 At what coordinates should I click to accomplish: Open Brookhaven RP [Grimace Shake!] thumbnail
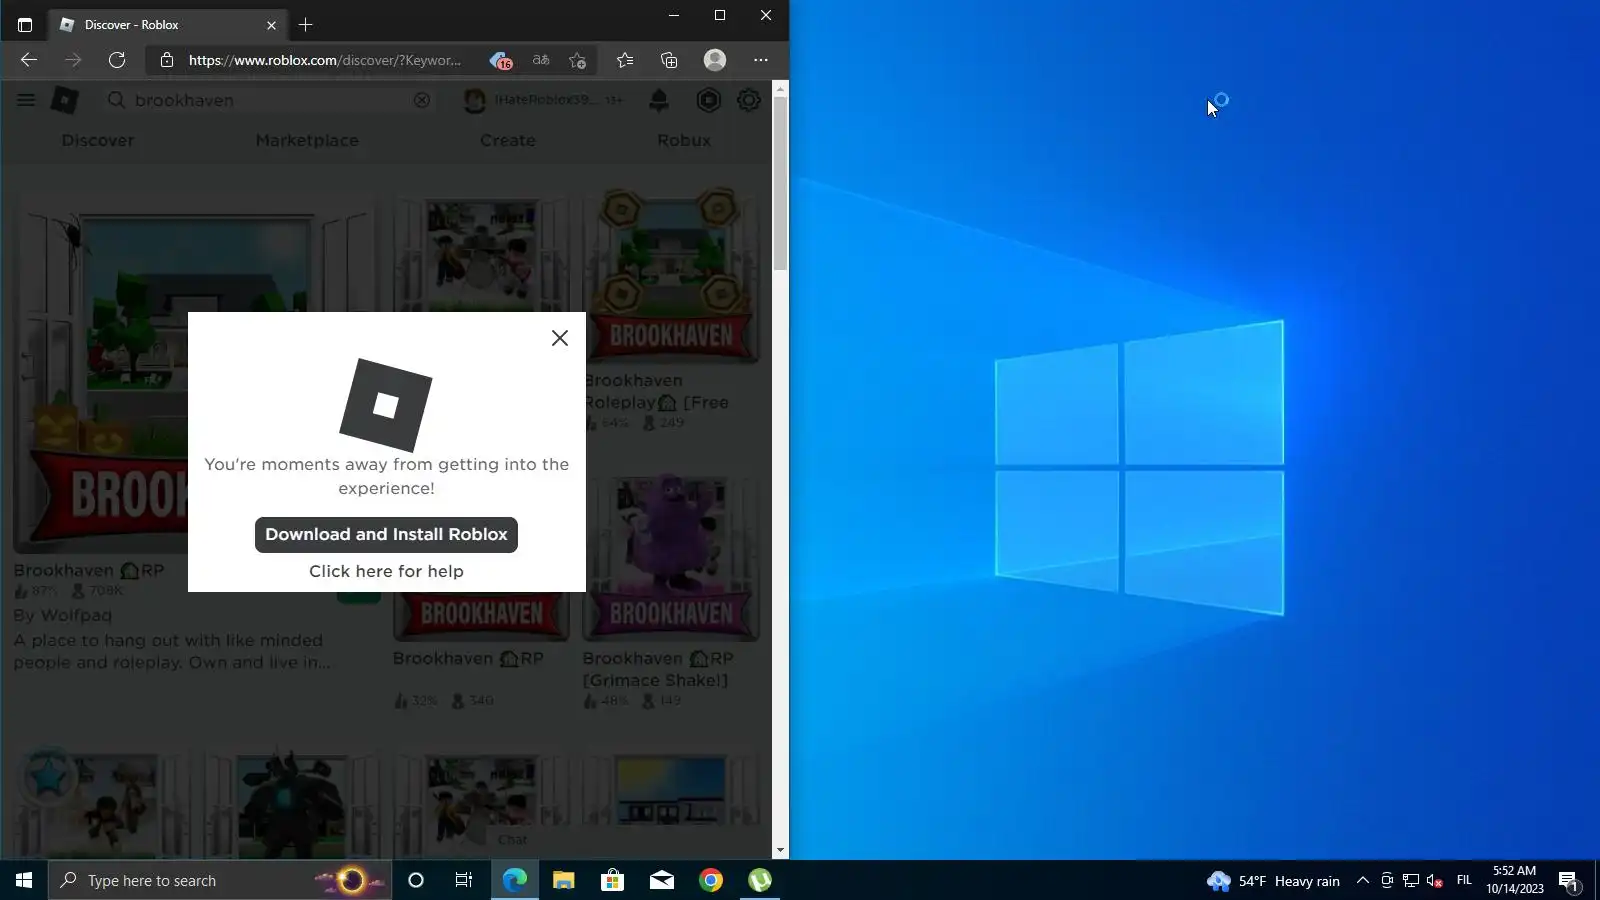pyautogui.click(x=672, y=557)
